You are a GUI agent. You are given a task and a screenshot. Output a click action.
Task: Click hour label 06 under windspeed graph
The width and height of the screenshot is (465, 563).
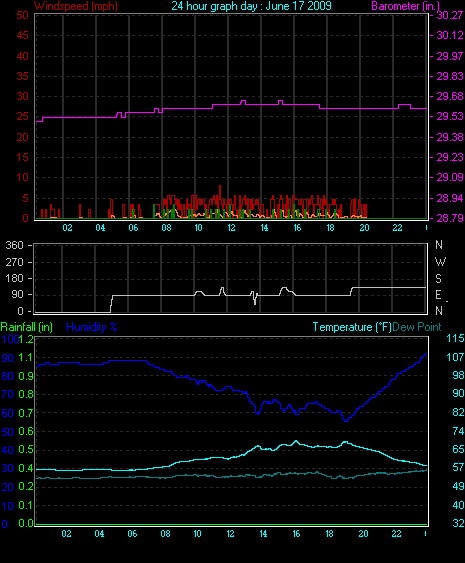click(133, 228)
